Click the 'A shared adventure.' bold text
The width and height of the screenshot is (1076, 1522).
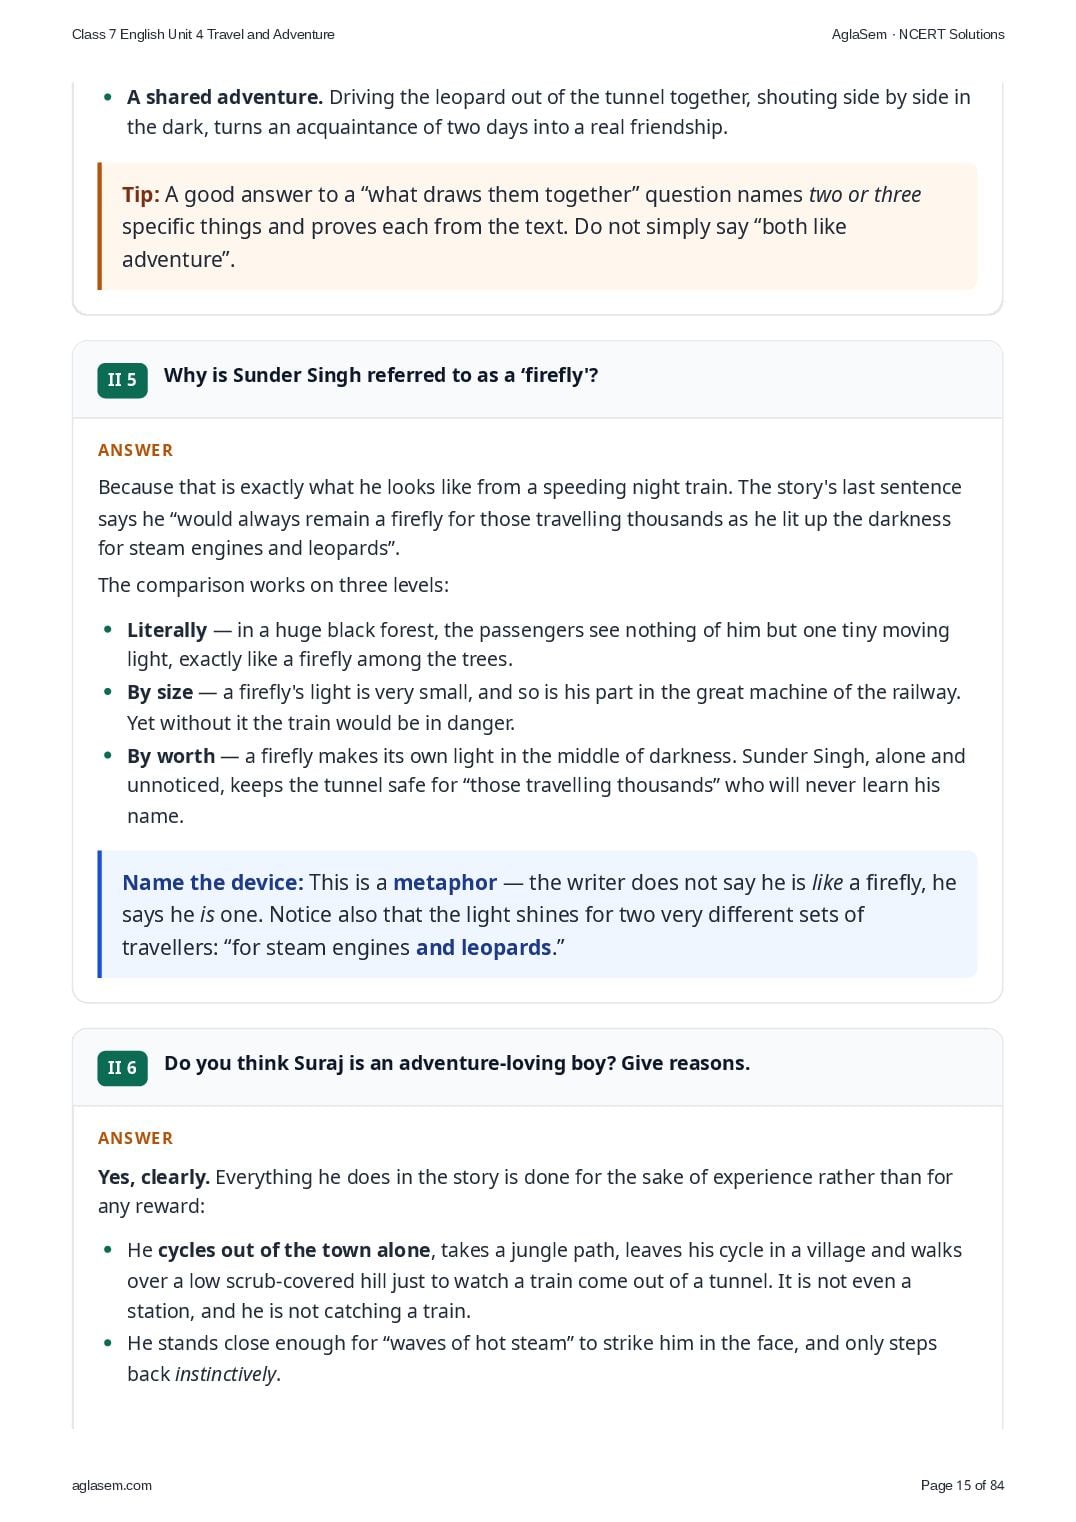pos(225,97)
